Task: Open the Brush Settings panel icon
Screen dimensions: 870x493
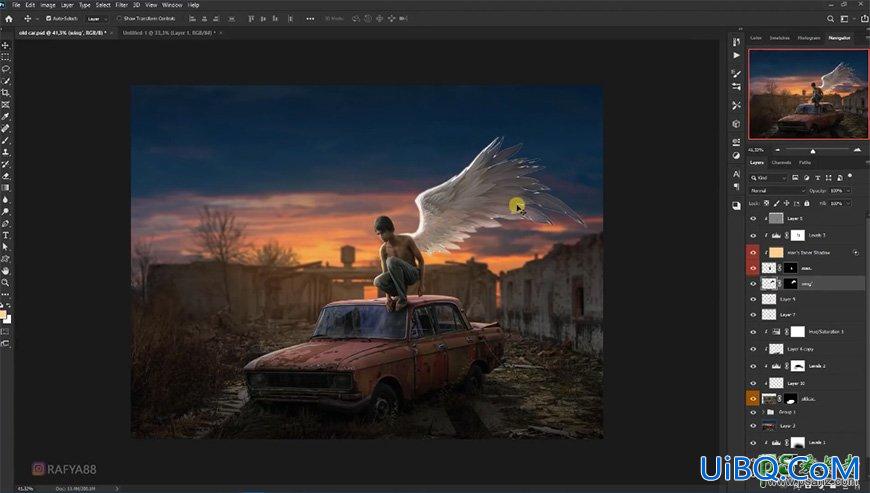Action: 736,74
